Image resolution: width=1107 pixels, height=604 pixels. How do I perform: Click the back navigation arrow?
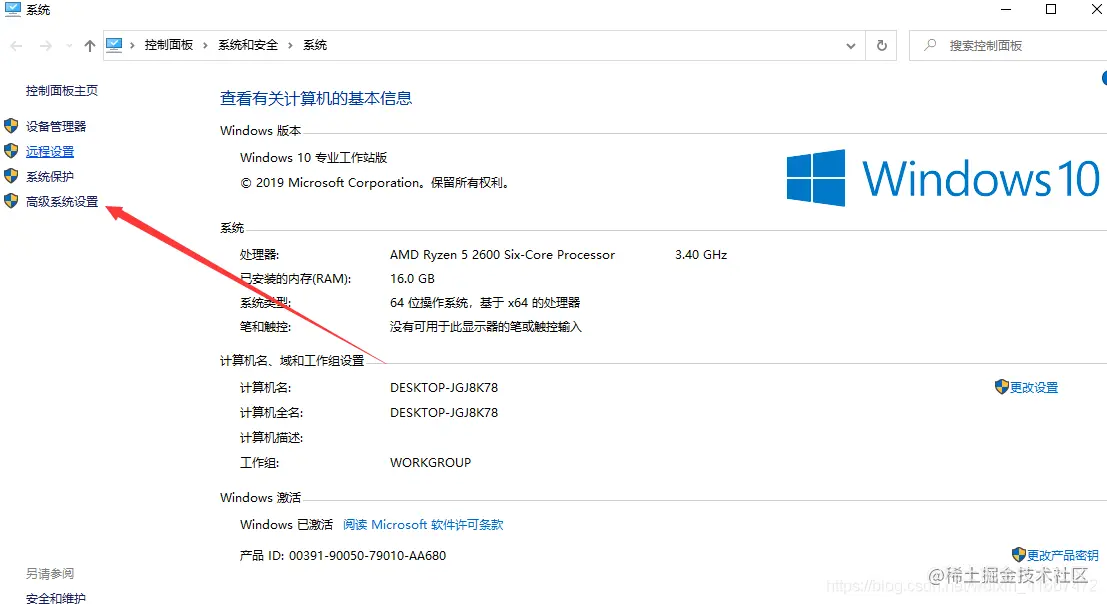click(x=16, y=46)
